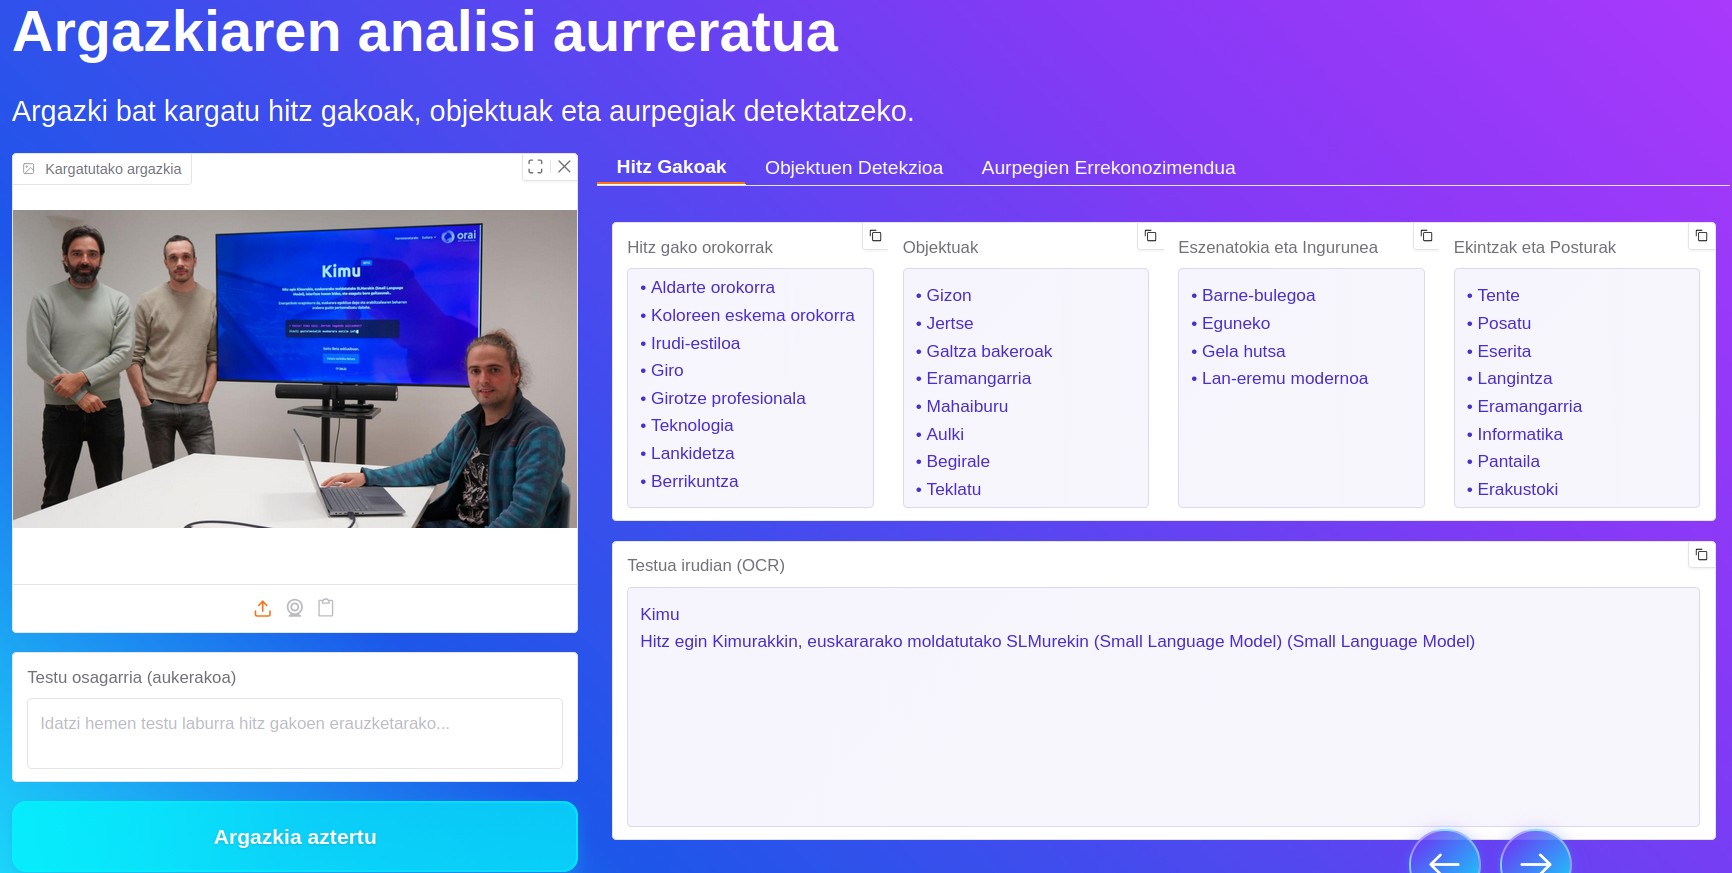Select the action entry Informatika

[x=1520, y=434]
